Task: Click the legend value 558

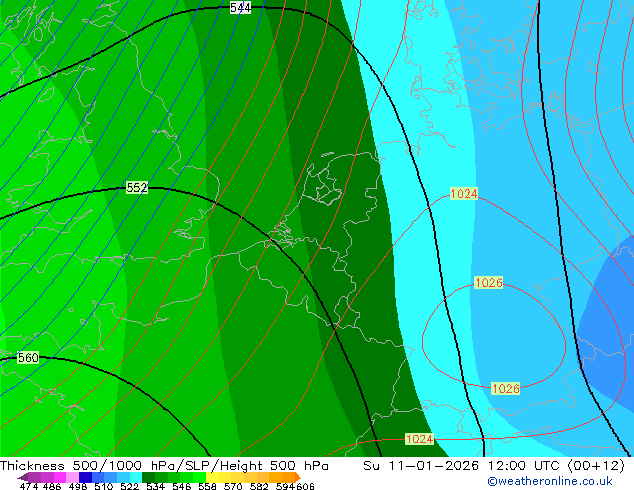Action: coord(207,486)
